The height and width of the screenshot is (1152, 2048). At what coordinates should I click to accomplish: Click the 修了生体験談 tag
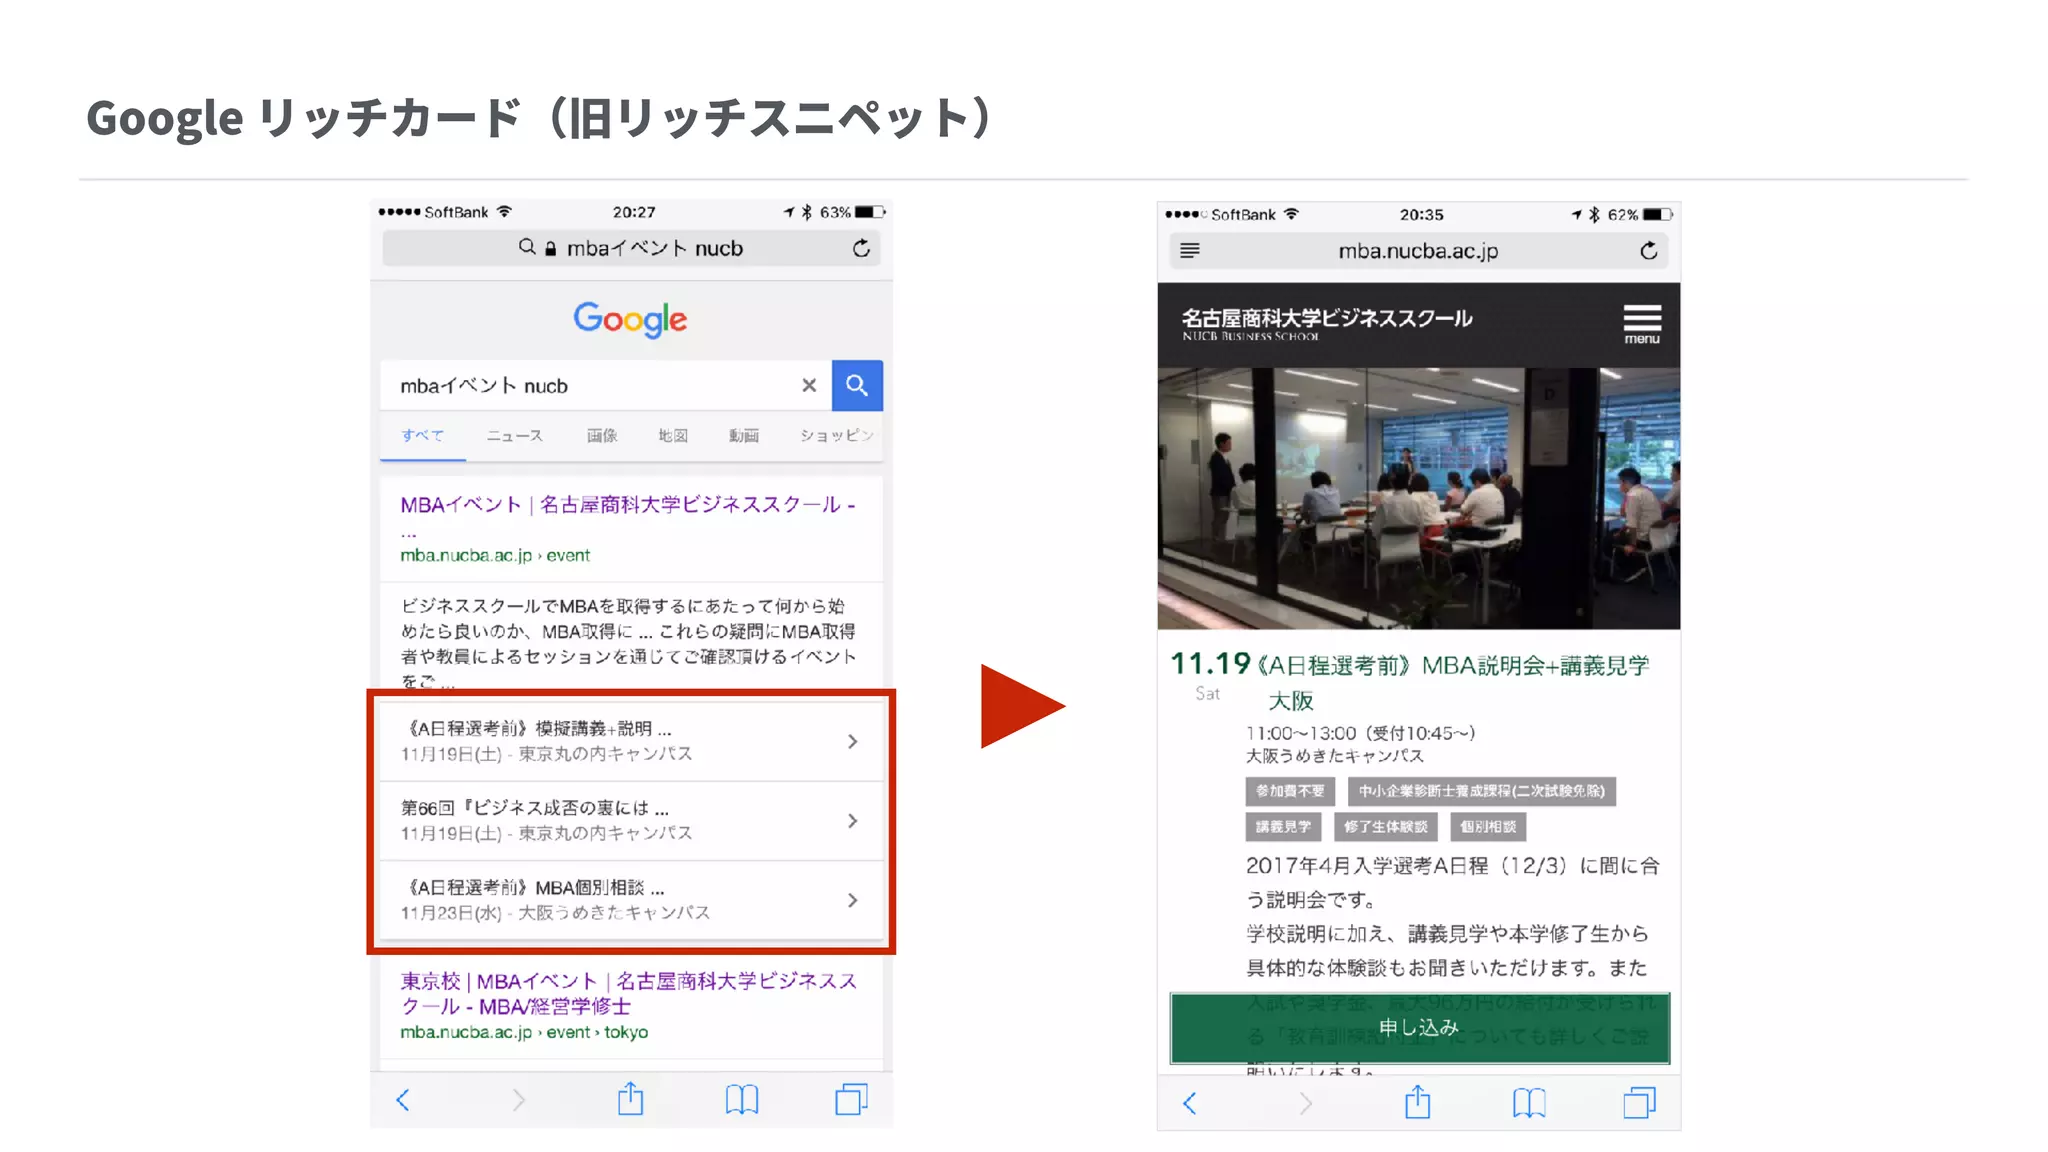pos(1386,827)
